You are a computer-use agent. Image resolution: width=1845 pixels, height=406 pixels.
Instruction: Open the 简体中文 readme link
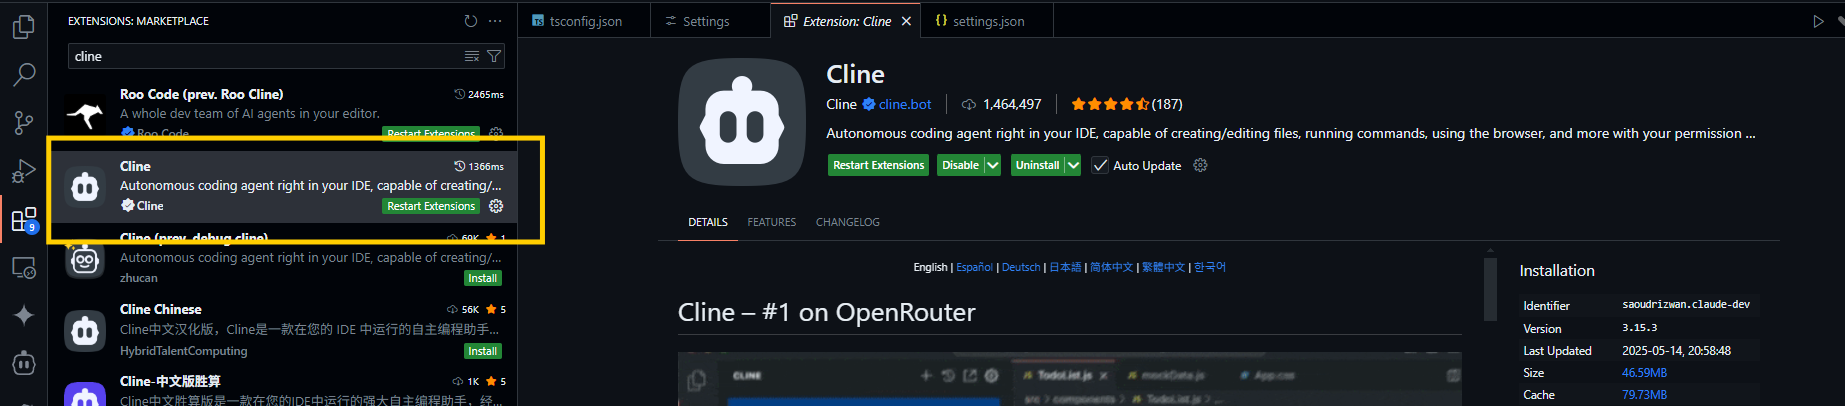(1112, 267)
